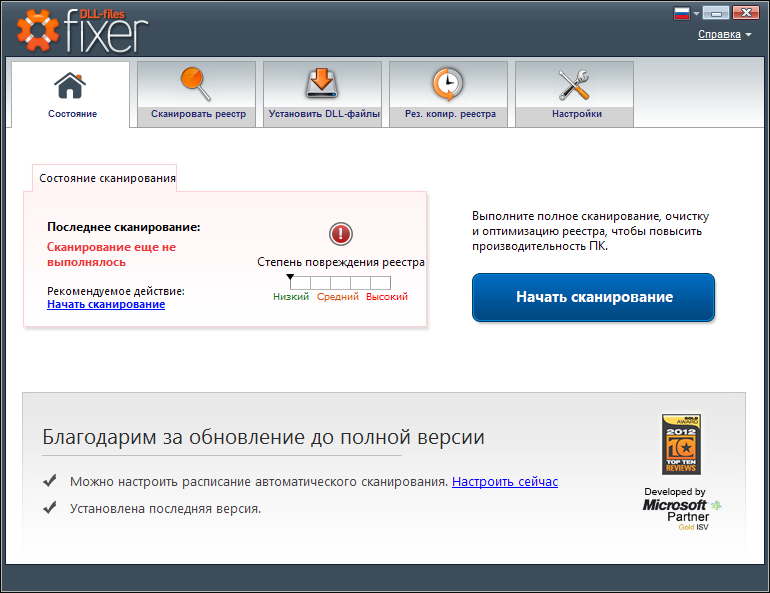Click the Настроить сейчас link
Screen dimensions: 770x593
click(x=505, y=482)
